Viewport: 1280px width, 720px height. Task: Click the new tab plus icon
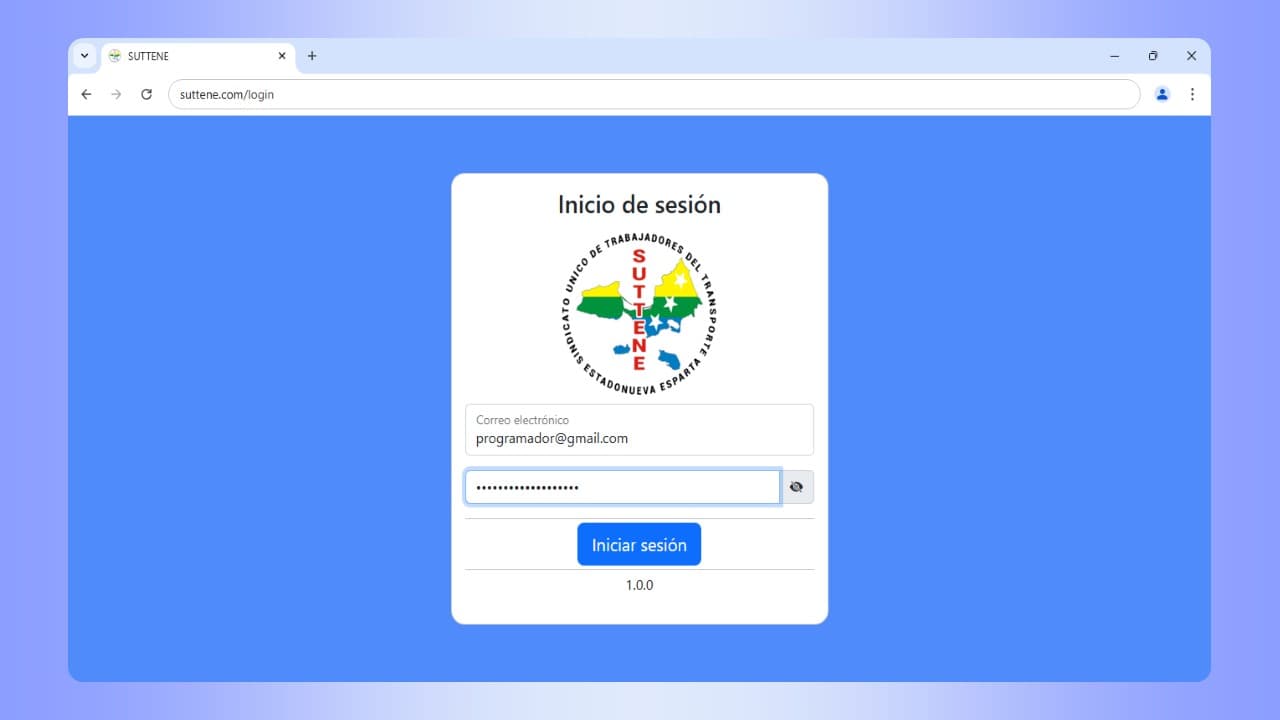click(x=312, y=56)
